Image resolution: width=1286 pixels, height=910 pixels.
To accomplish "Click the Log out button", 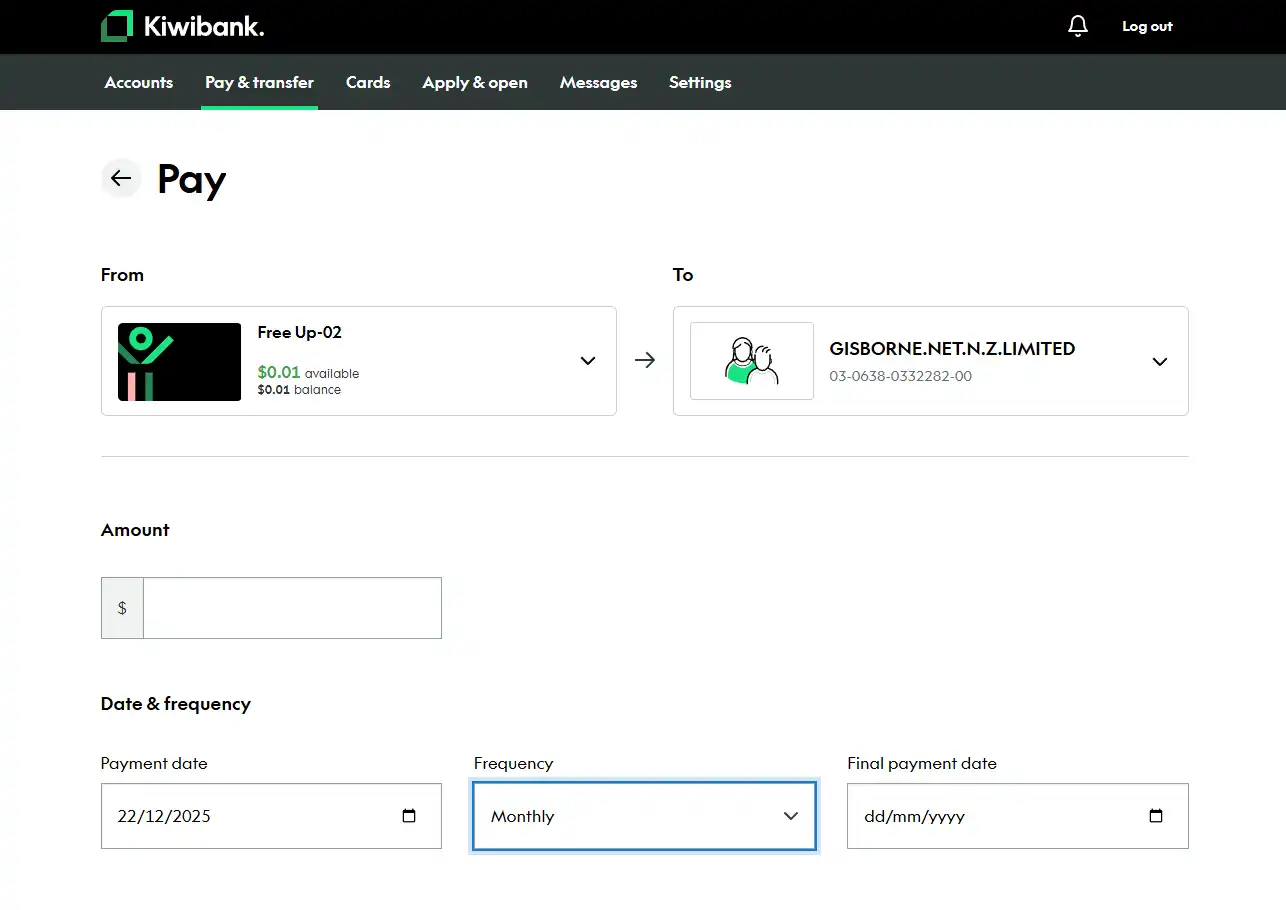I will coord(1147,26).
